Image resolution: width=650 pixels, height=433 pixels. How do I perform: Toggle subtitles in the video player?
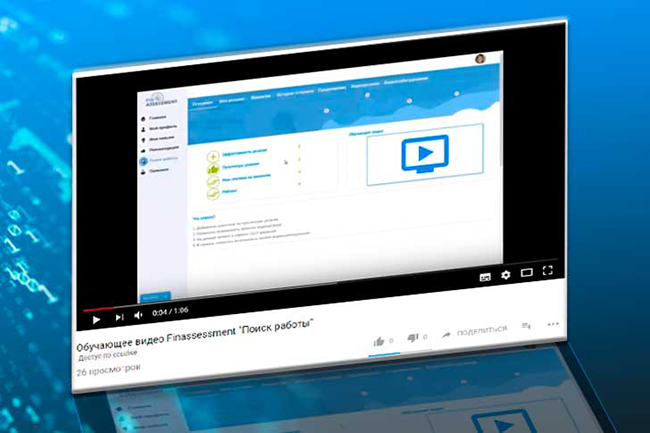[485, 274]
